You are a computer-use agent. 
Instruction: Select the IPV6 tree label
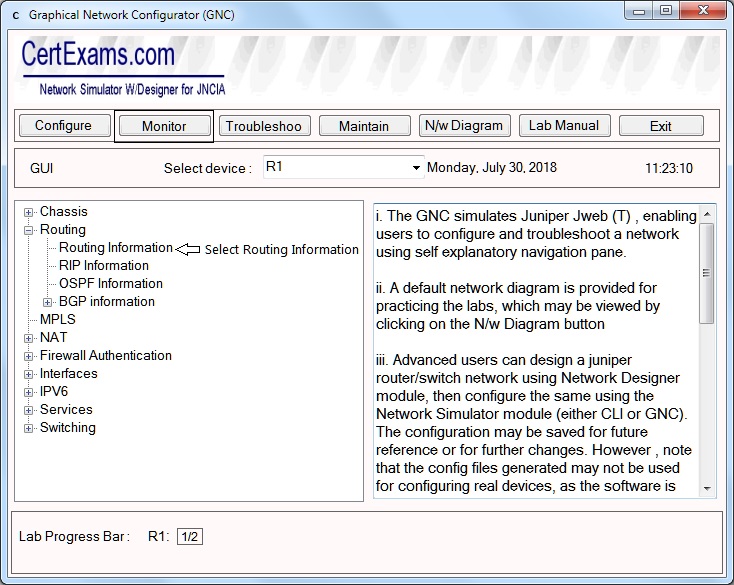tap(54, 391)
